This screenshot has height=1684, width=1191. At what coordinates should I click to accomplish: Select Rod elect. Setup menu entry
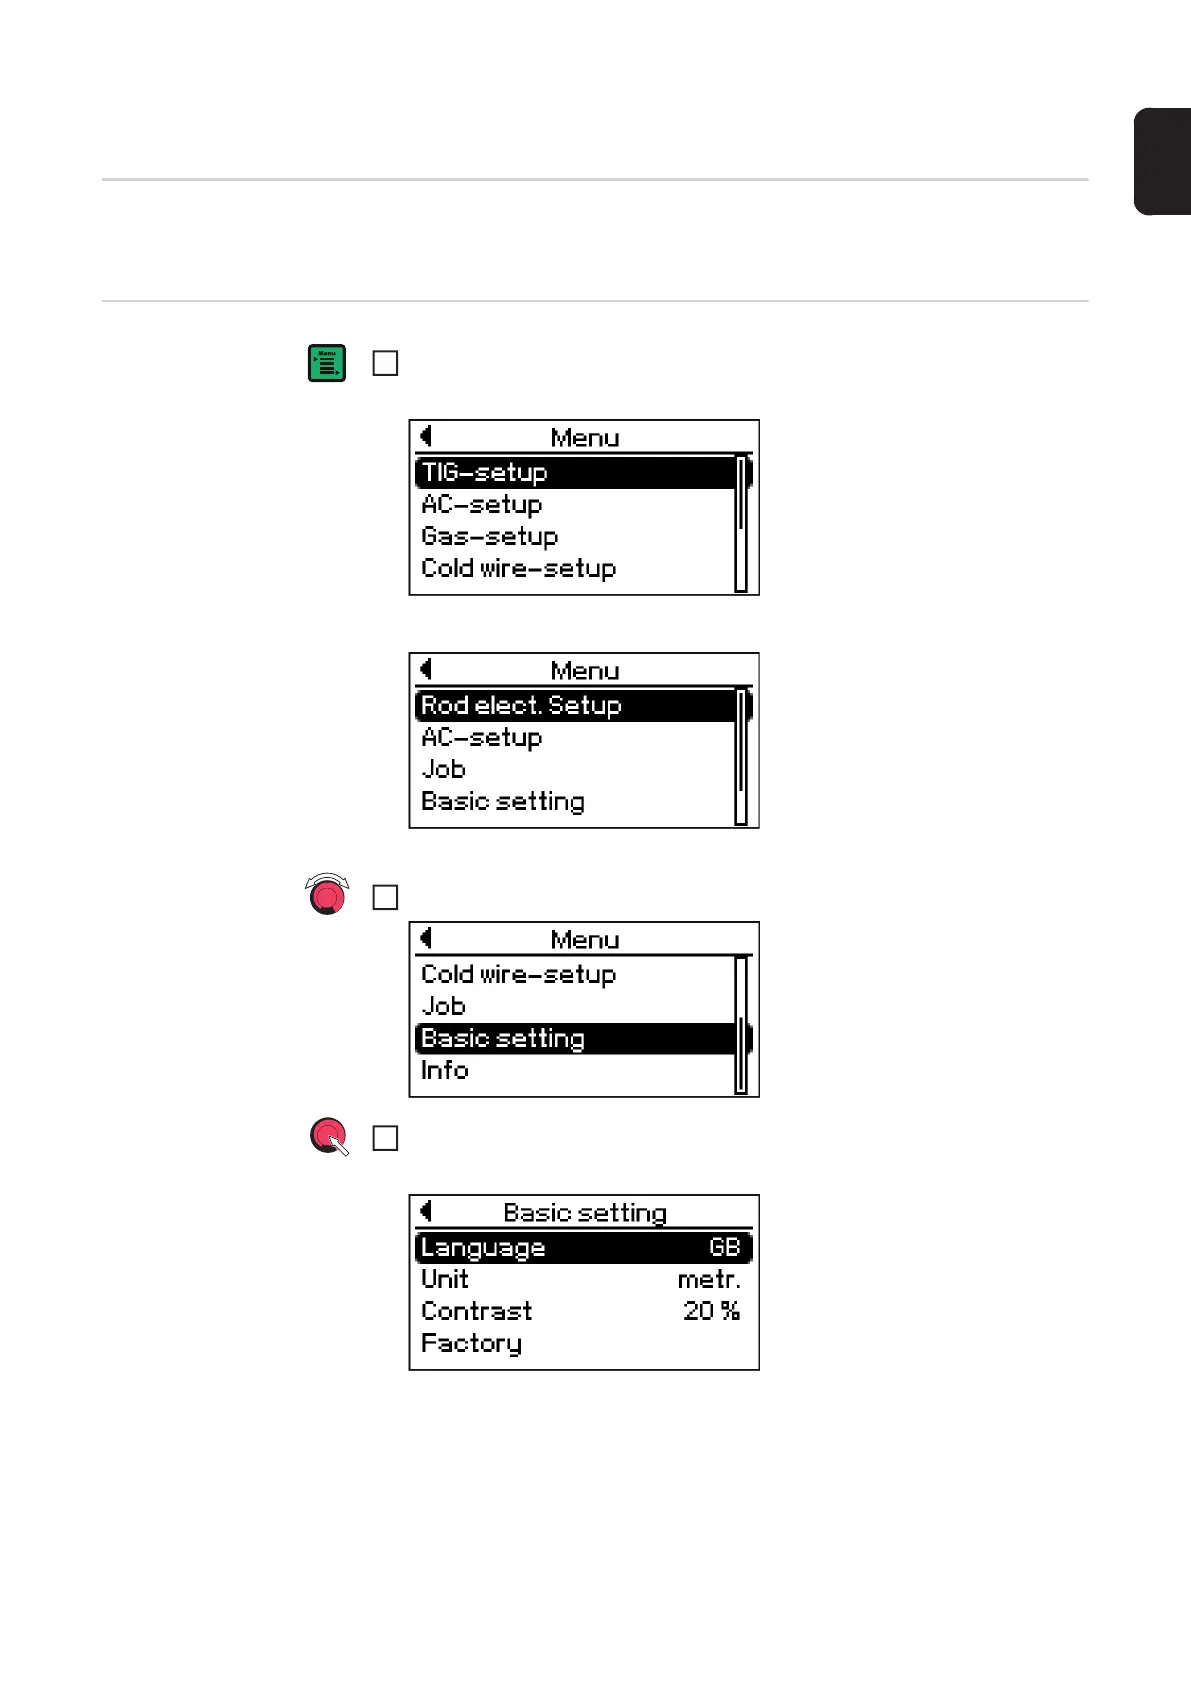pyautogui.click(x=575, y=705)
